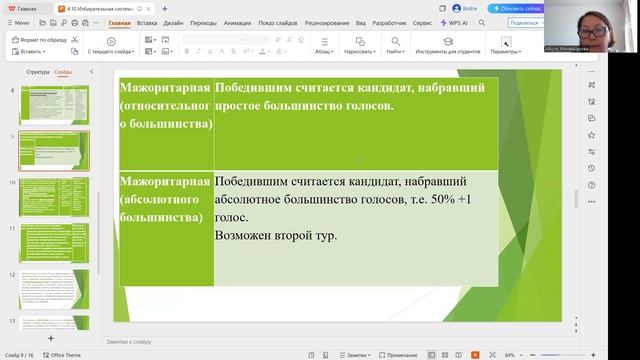Switch to the Структура outline tab
Screen dimensions: 640x360
tap(38, 72)
